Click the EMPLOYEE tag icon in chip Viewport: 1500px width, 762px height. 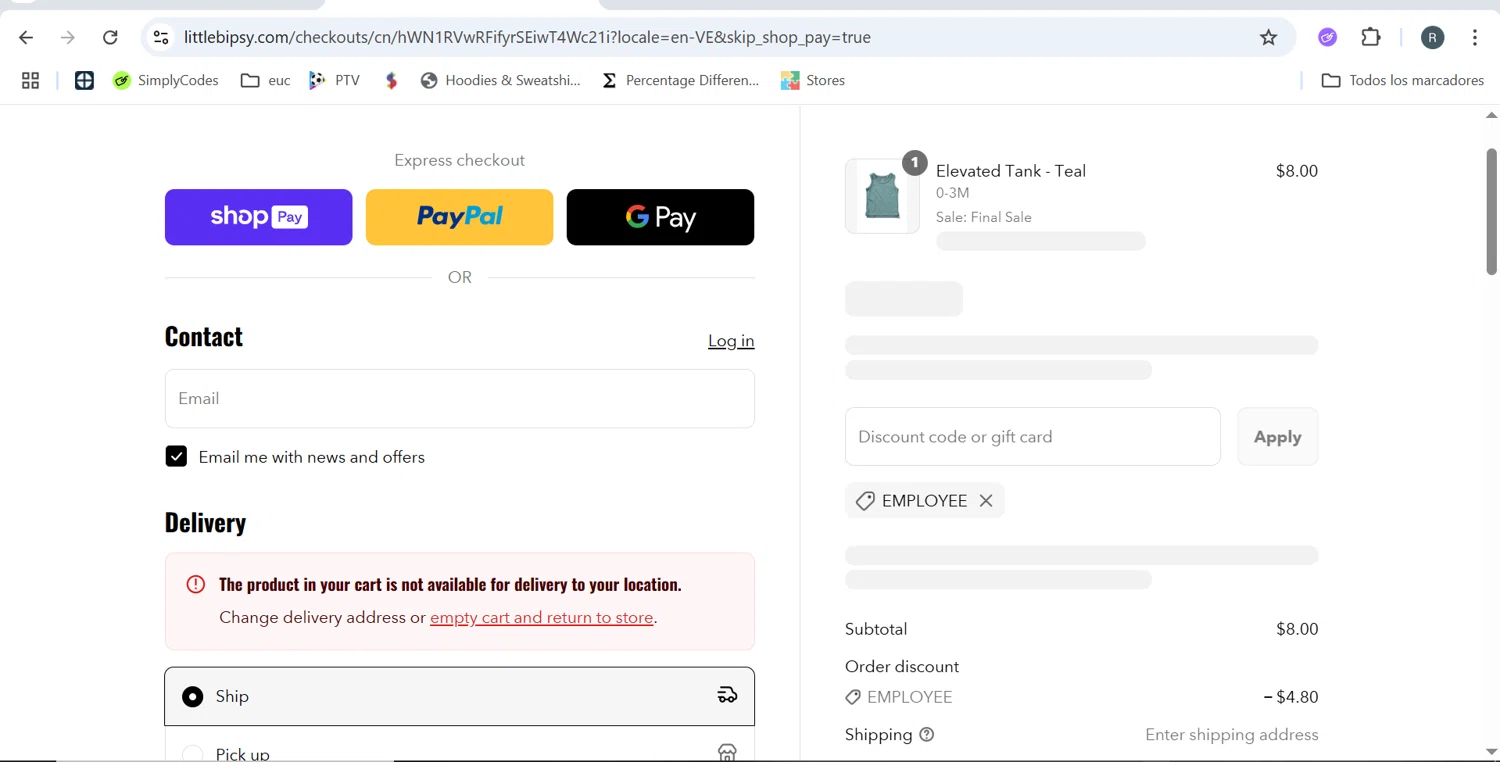pos(865,501)
